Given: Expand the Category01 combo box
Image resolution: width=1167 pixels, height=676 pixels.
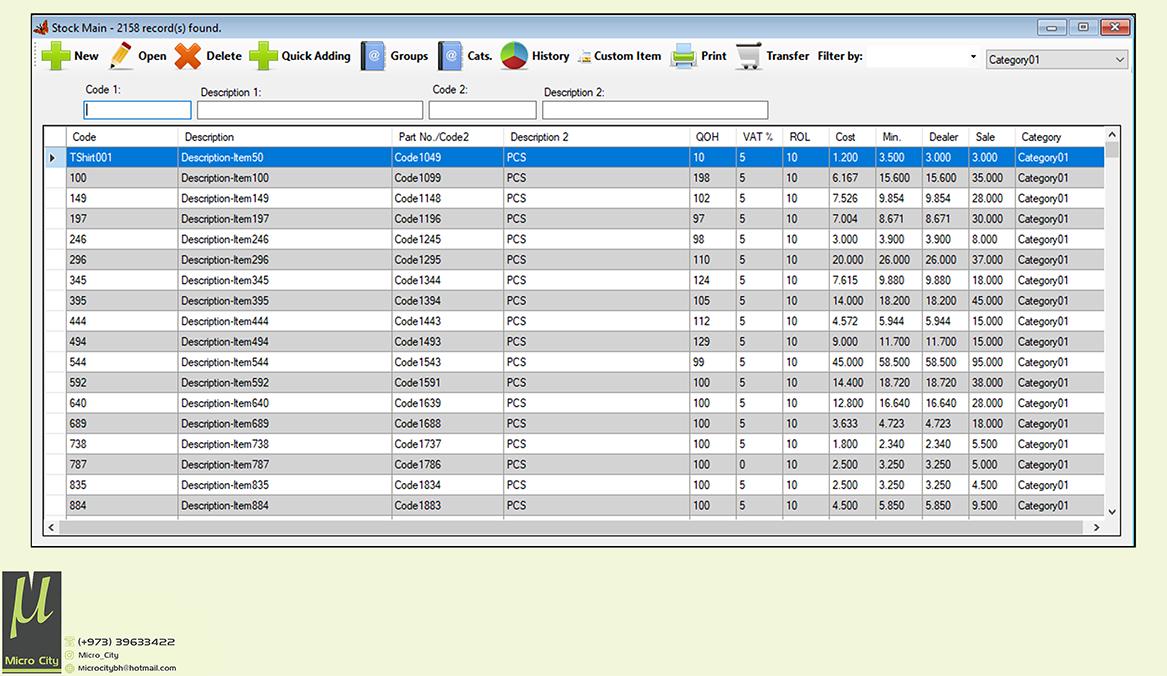Looking at the screenshot, I should click(x=1119, y=60).
